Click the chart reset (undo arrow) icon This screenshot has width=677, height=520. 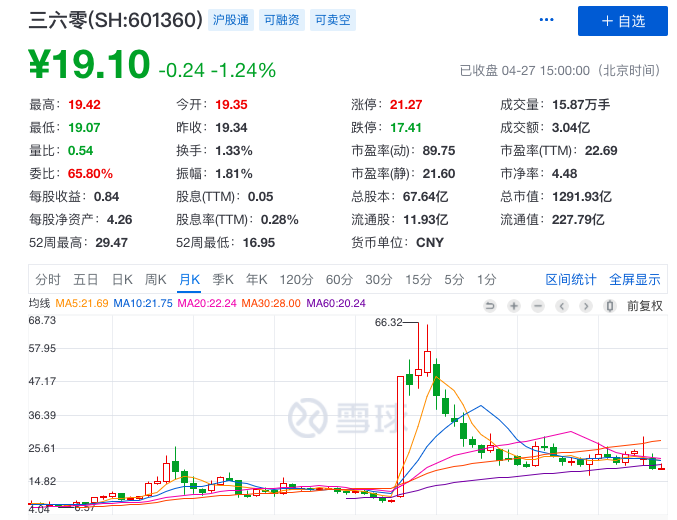click(x=490, y=306)
